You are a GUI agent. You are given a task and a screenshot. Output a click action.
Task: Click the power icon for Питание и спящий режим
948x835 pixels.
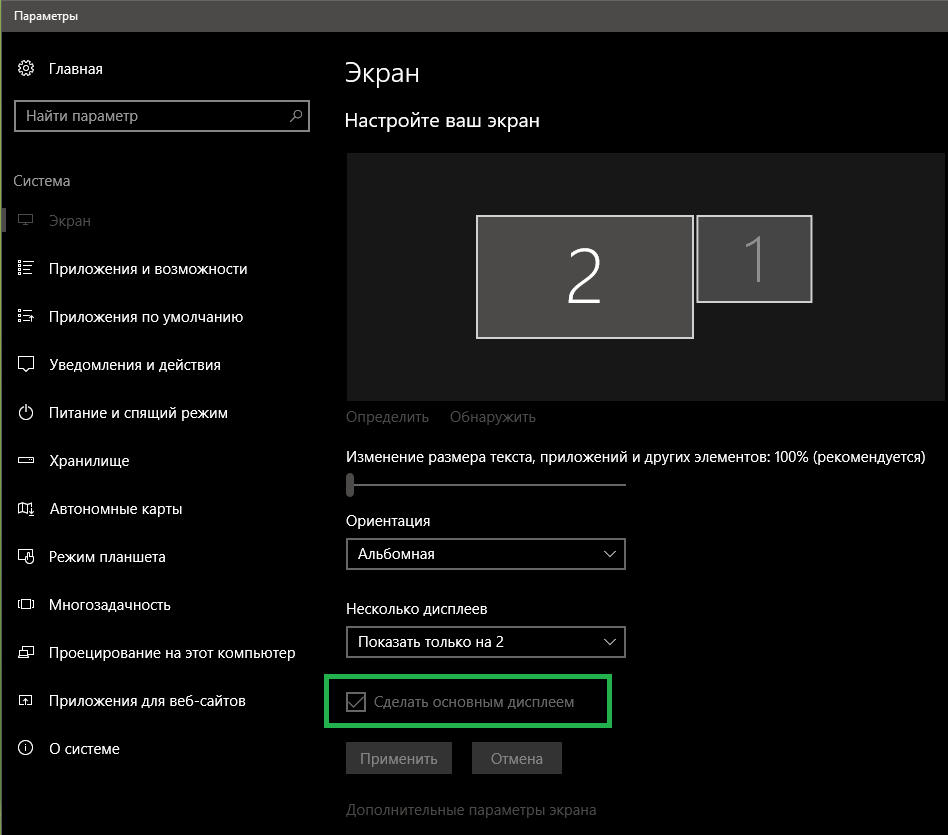[25, 412]
